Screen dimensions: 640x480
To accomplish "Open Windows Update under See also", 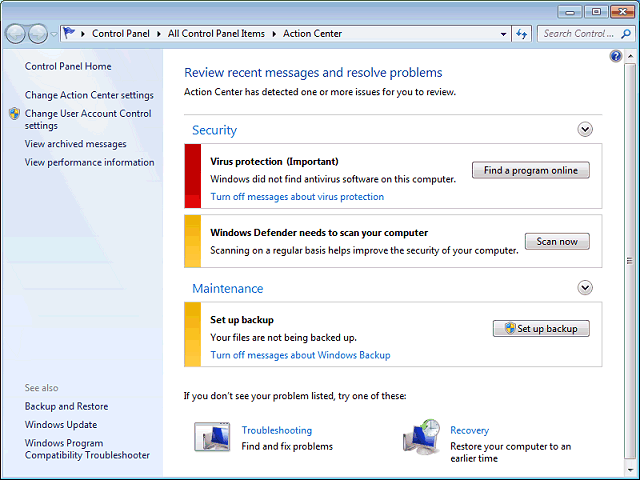I will coord(61,424).
